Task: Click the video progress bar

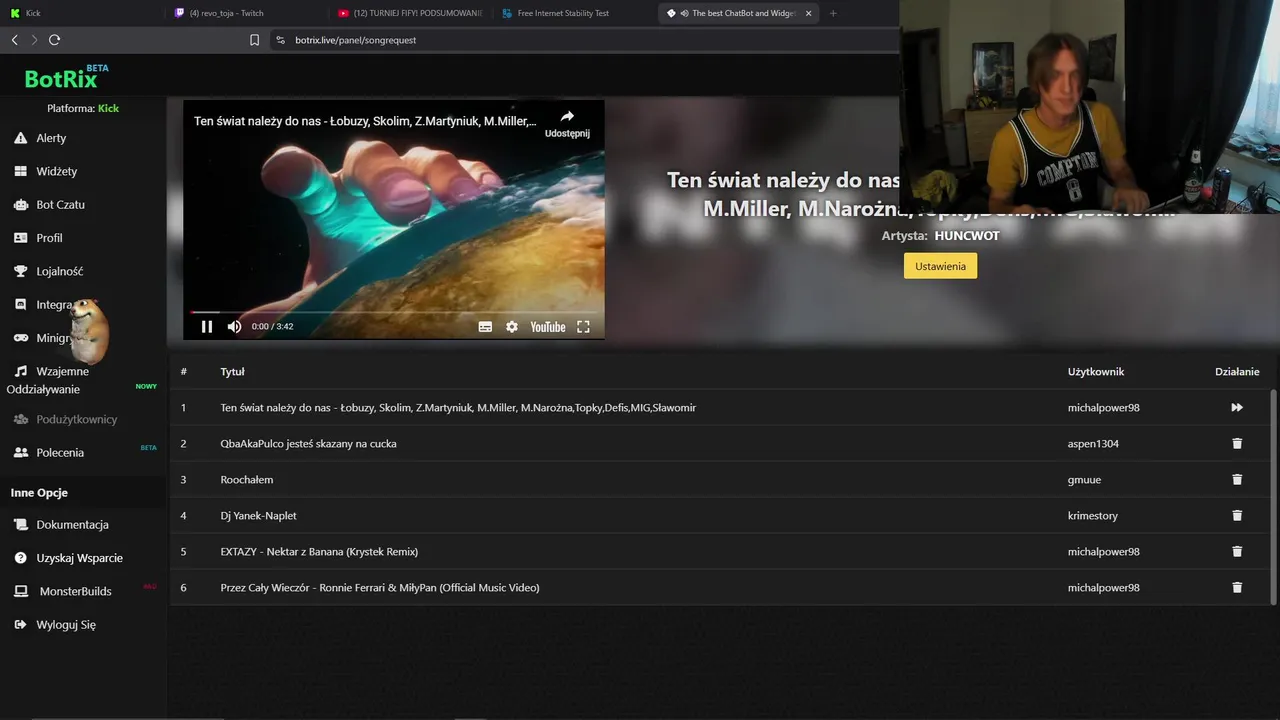Action: [x=394, y=312]
